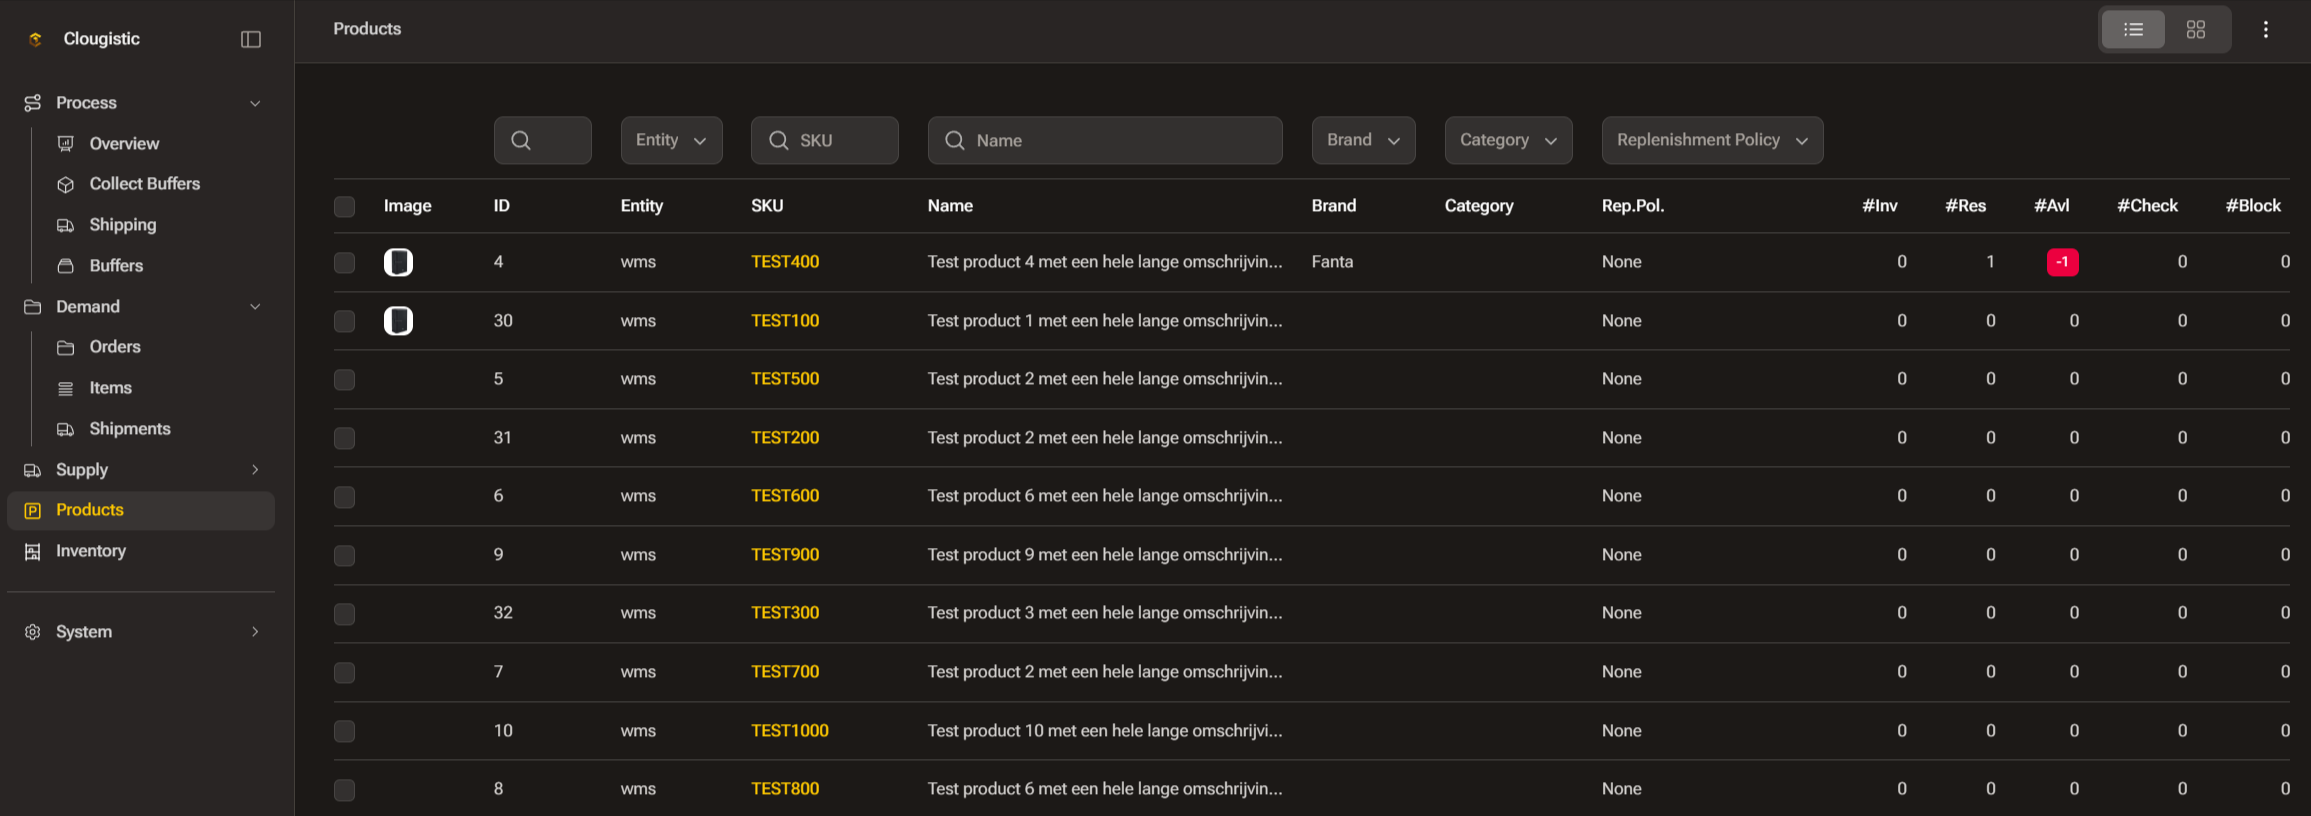Click the Inventory icon in sidebar
Image resolution: width=2311 pixels, height=816 pixels.
(x=33, y=551)
